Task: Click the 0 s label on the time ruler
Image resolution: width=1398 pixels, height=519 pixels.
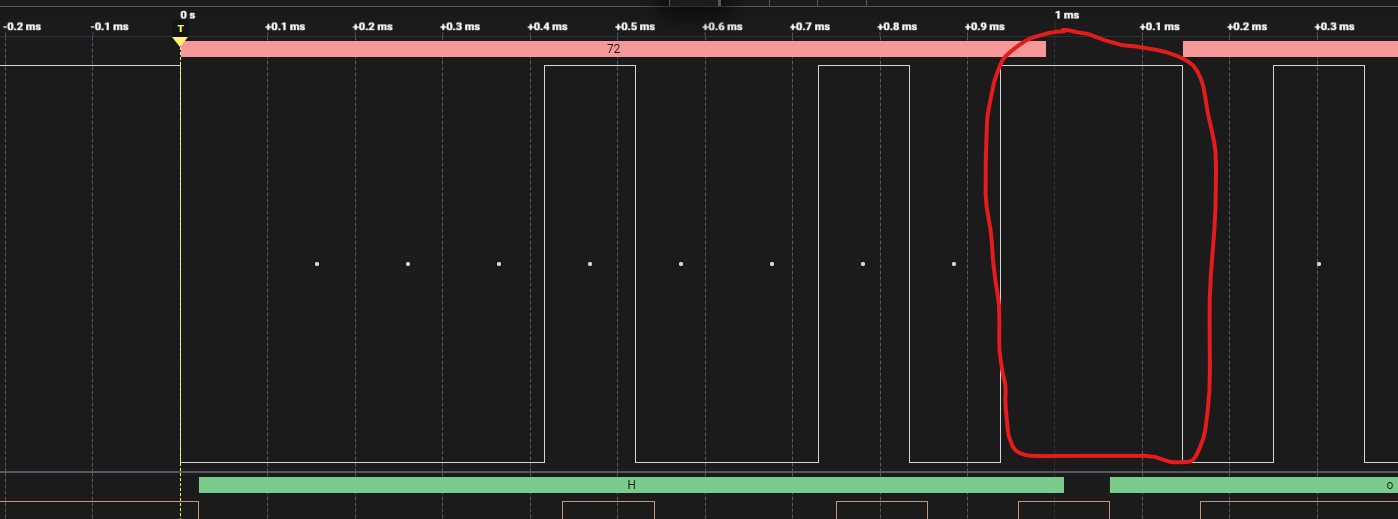Action: [188, 15]
